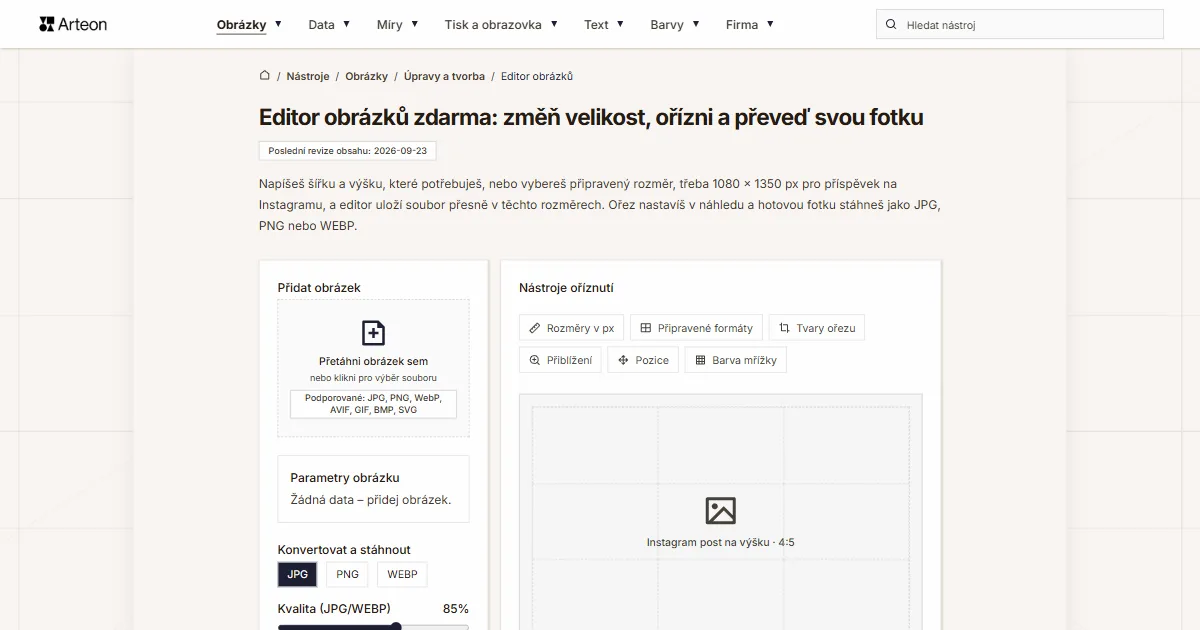Click the add-file icon in upload area
1200x630 pixels.
point(373,333)
